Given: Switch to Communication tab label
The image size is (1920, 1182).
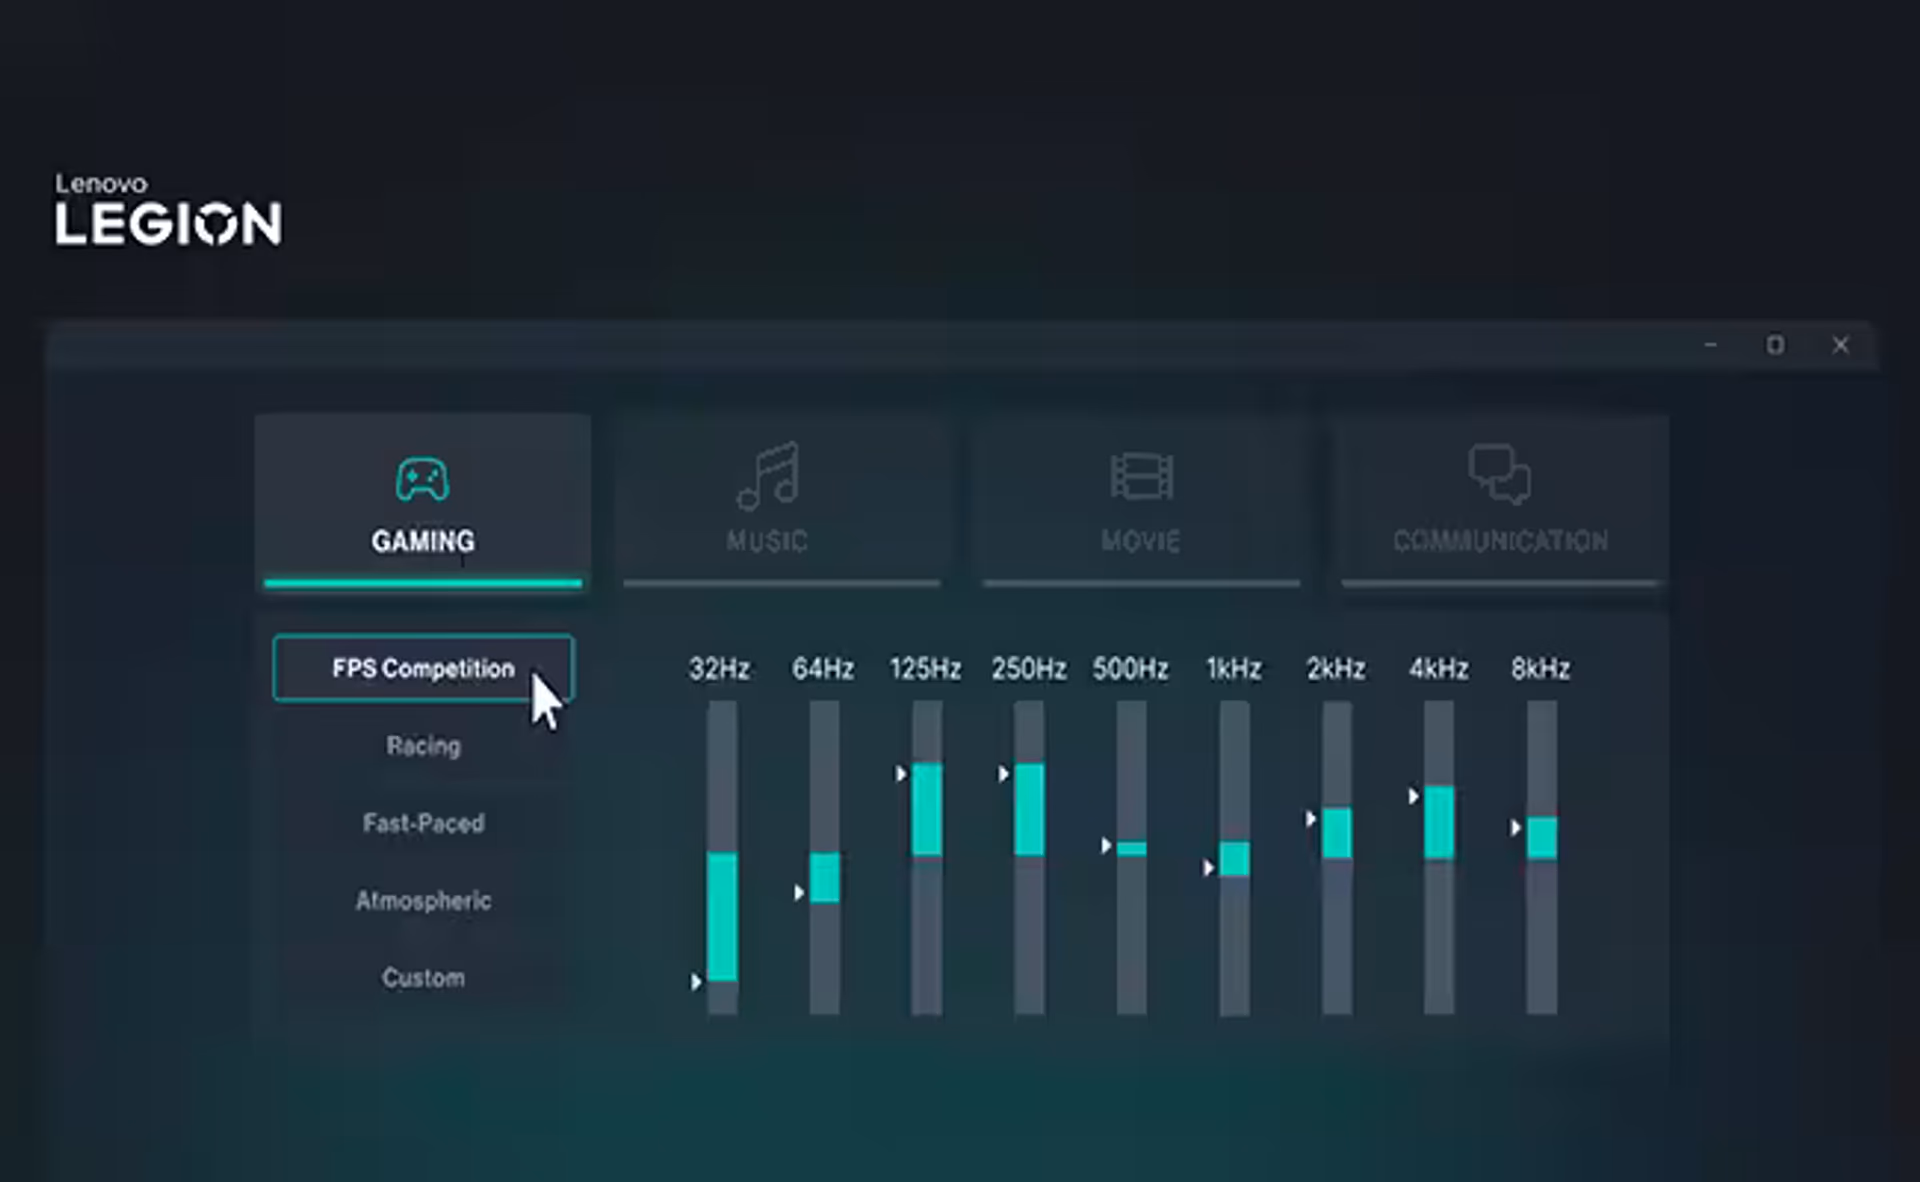Looking at the screenshot, I should point(1500,541).
